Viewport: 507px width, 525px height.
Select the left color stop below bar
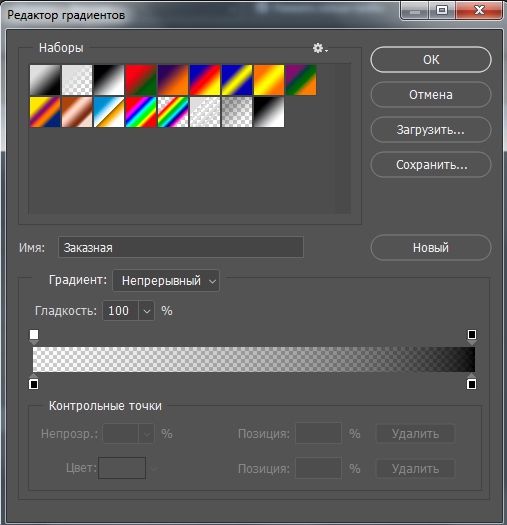[x=33, y=382]
